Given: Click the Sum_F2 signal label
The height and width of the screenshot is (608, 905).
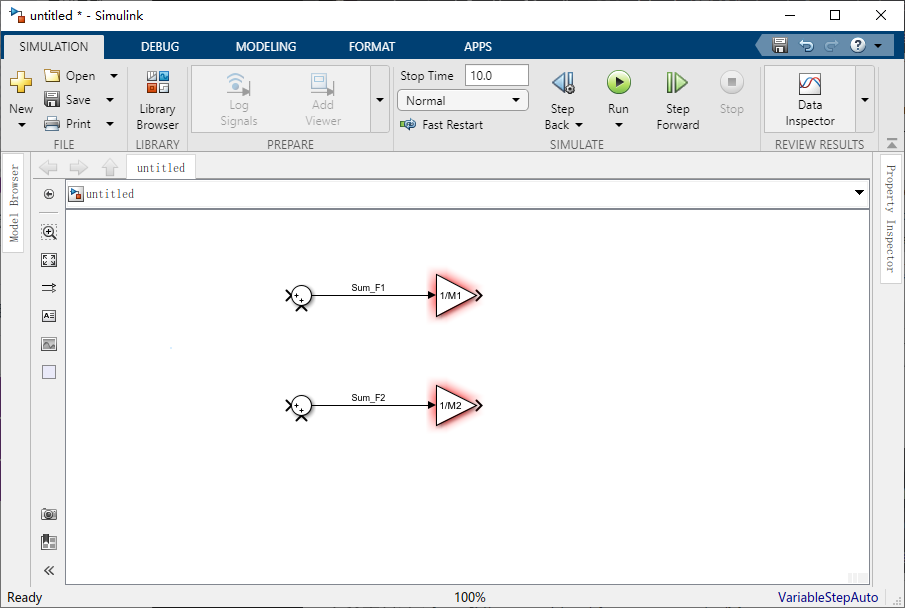Looking at the screenshot, I should click(x=368, y=398).
